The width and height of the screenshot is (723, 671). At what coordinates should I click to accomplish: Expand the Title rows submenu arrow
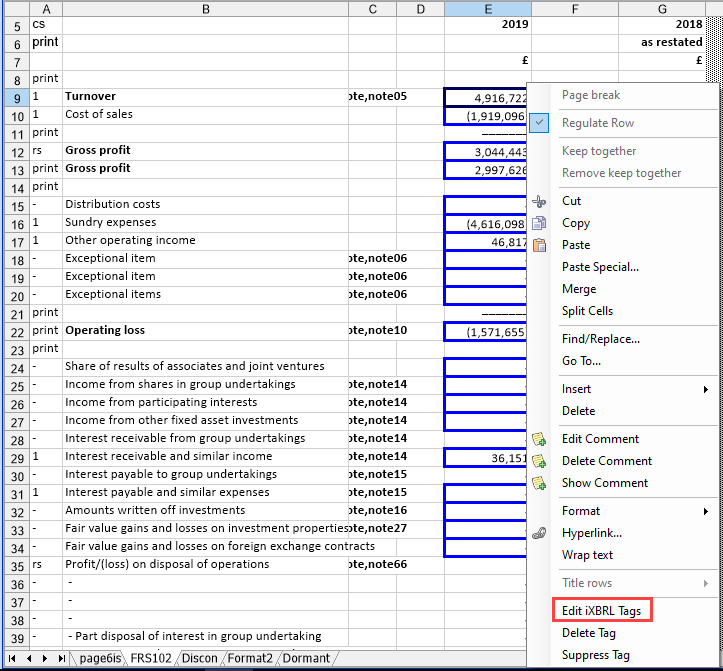pos(705,583)
